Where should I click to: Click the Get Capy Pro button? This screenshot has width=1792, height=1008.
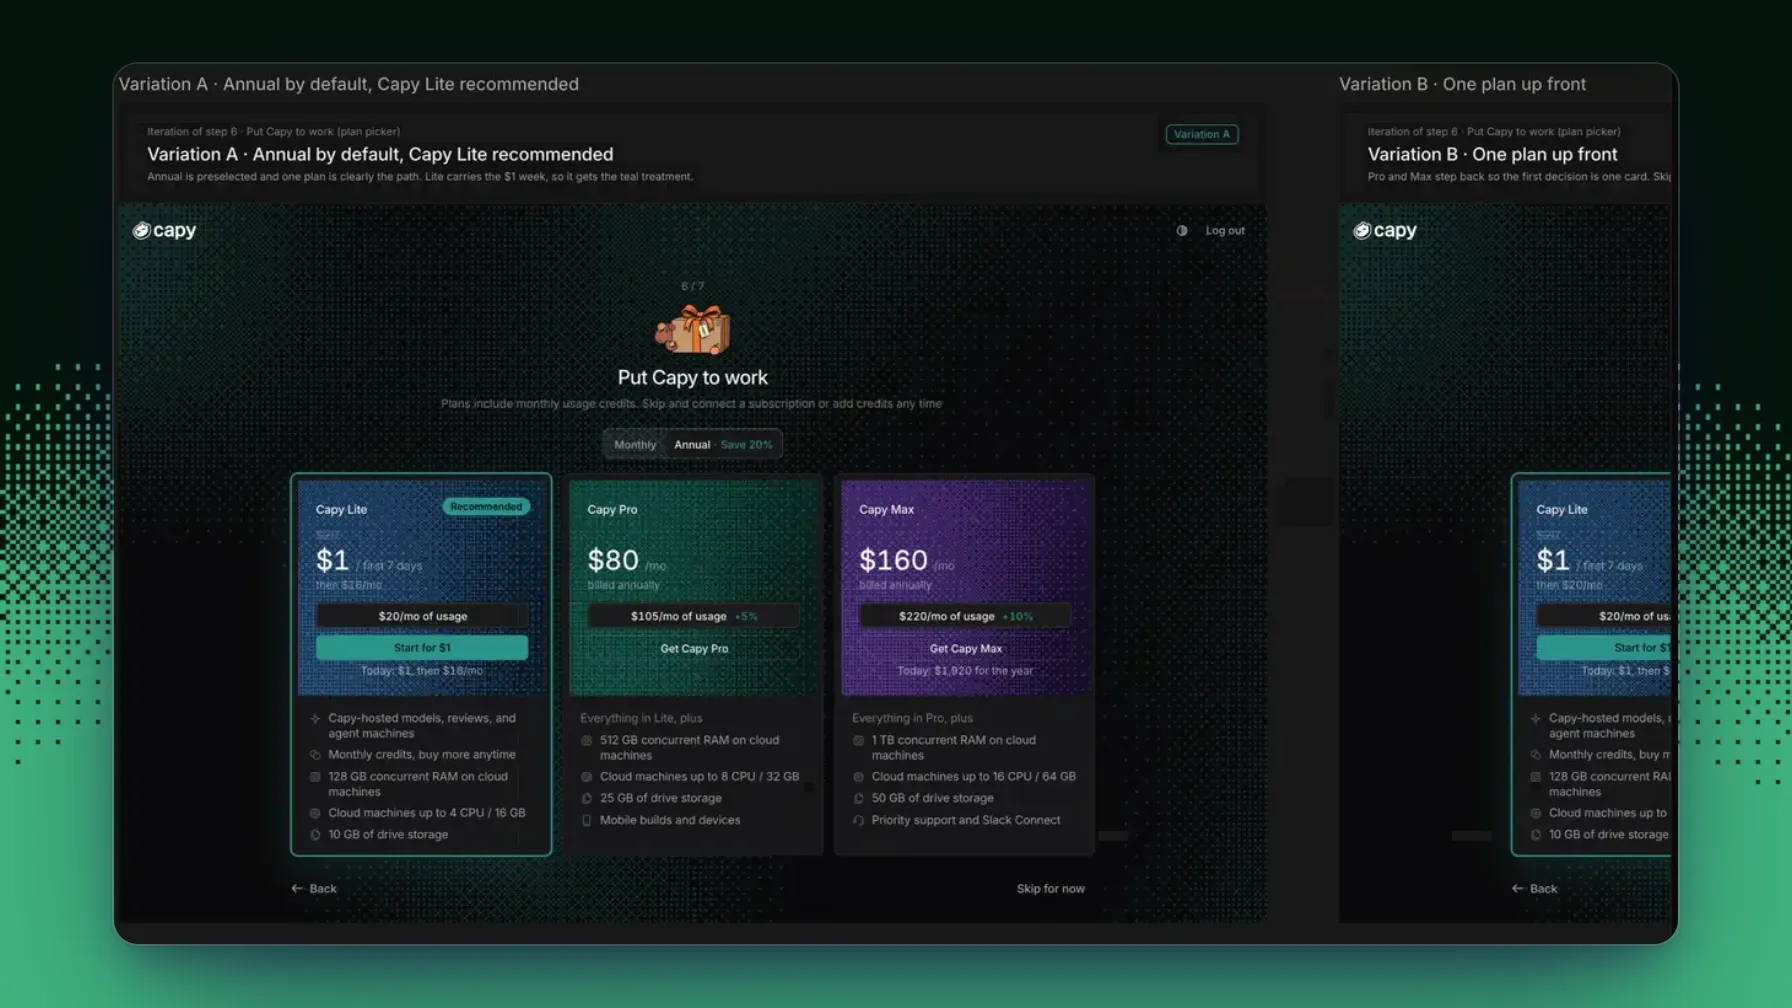pyautogui.click(x=694, y=649)
